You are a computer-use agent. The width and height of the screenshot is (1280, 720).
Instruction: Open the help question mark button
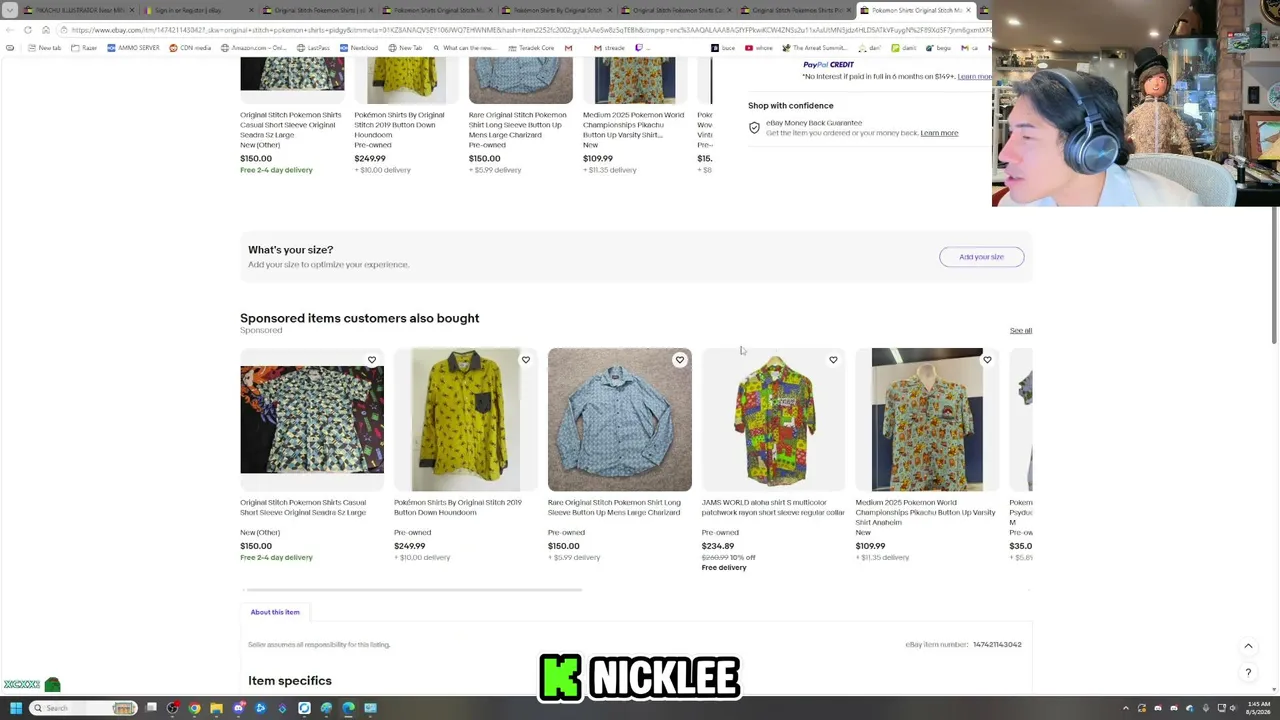[1248, 673]
